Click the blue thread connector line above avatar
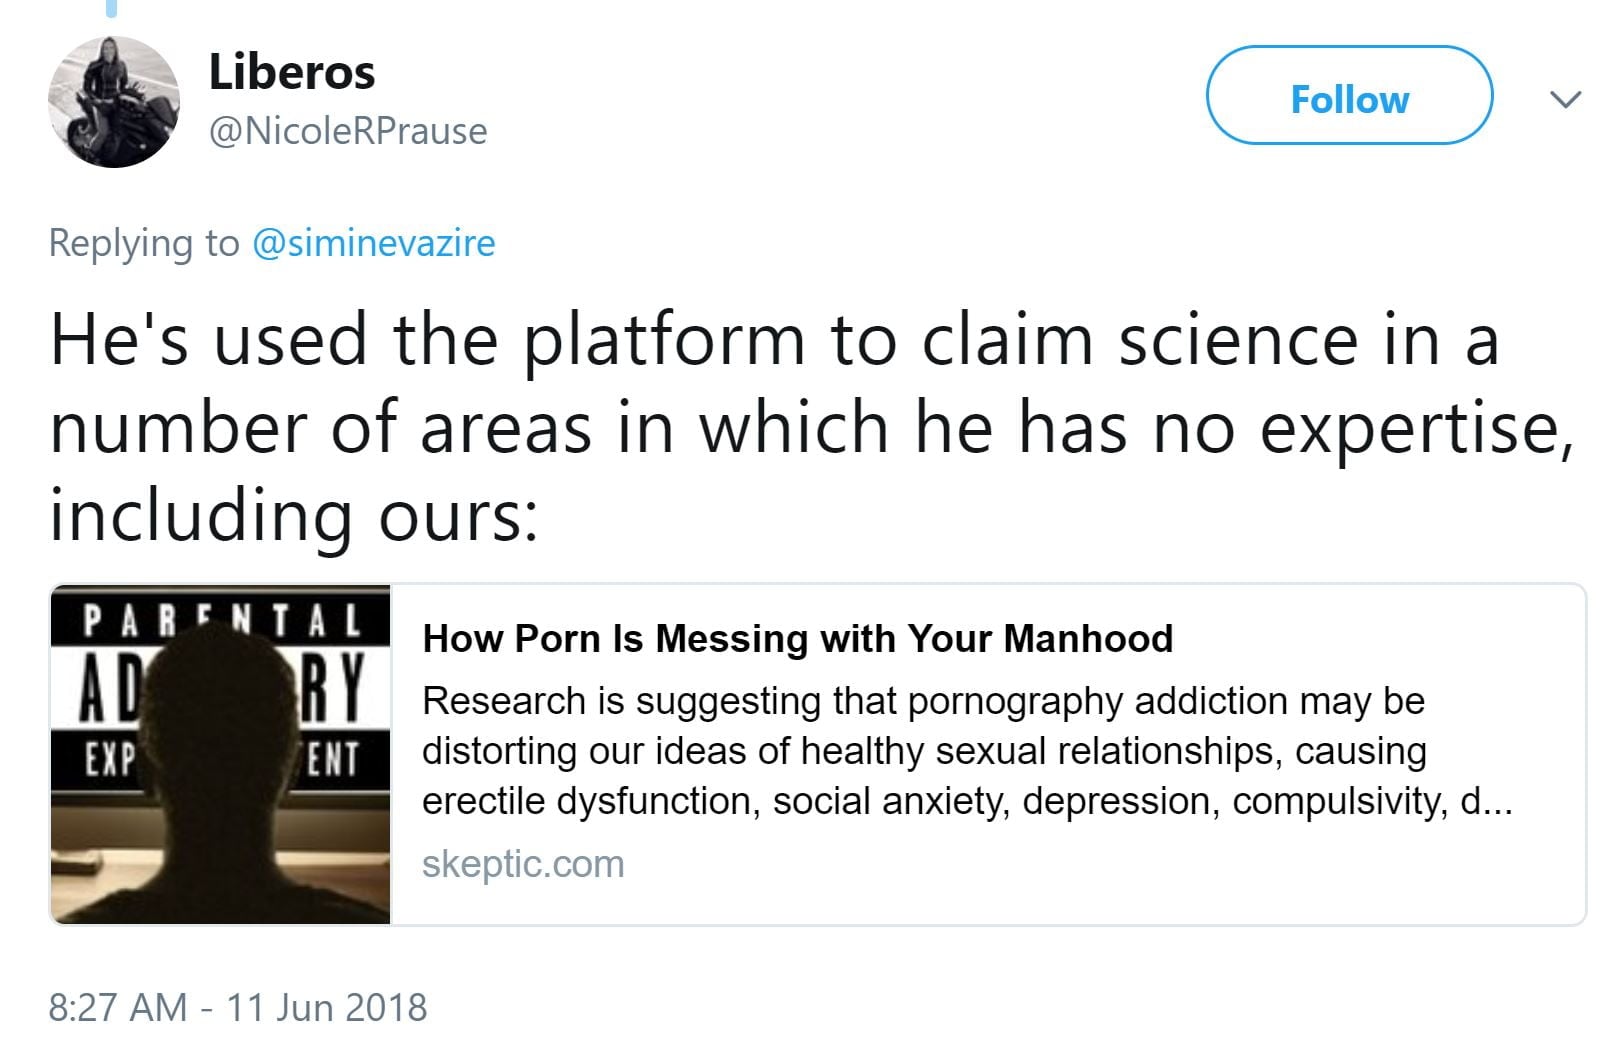1621x1045 pixels. 111,8
